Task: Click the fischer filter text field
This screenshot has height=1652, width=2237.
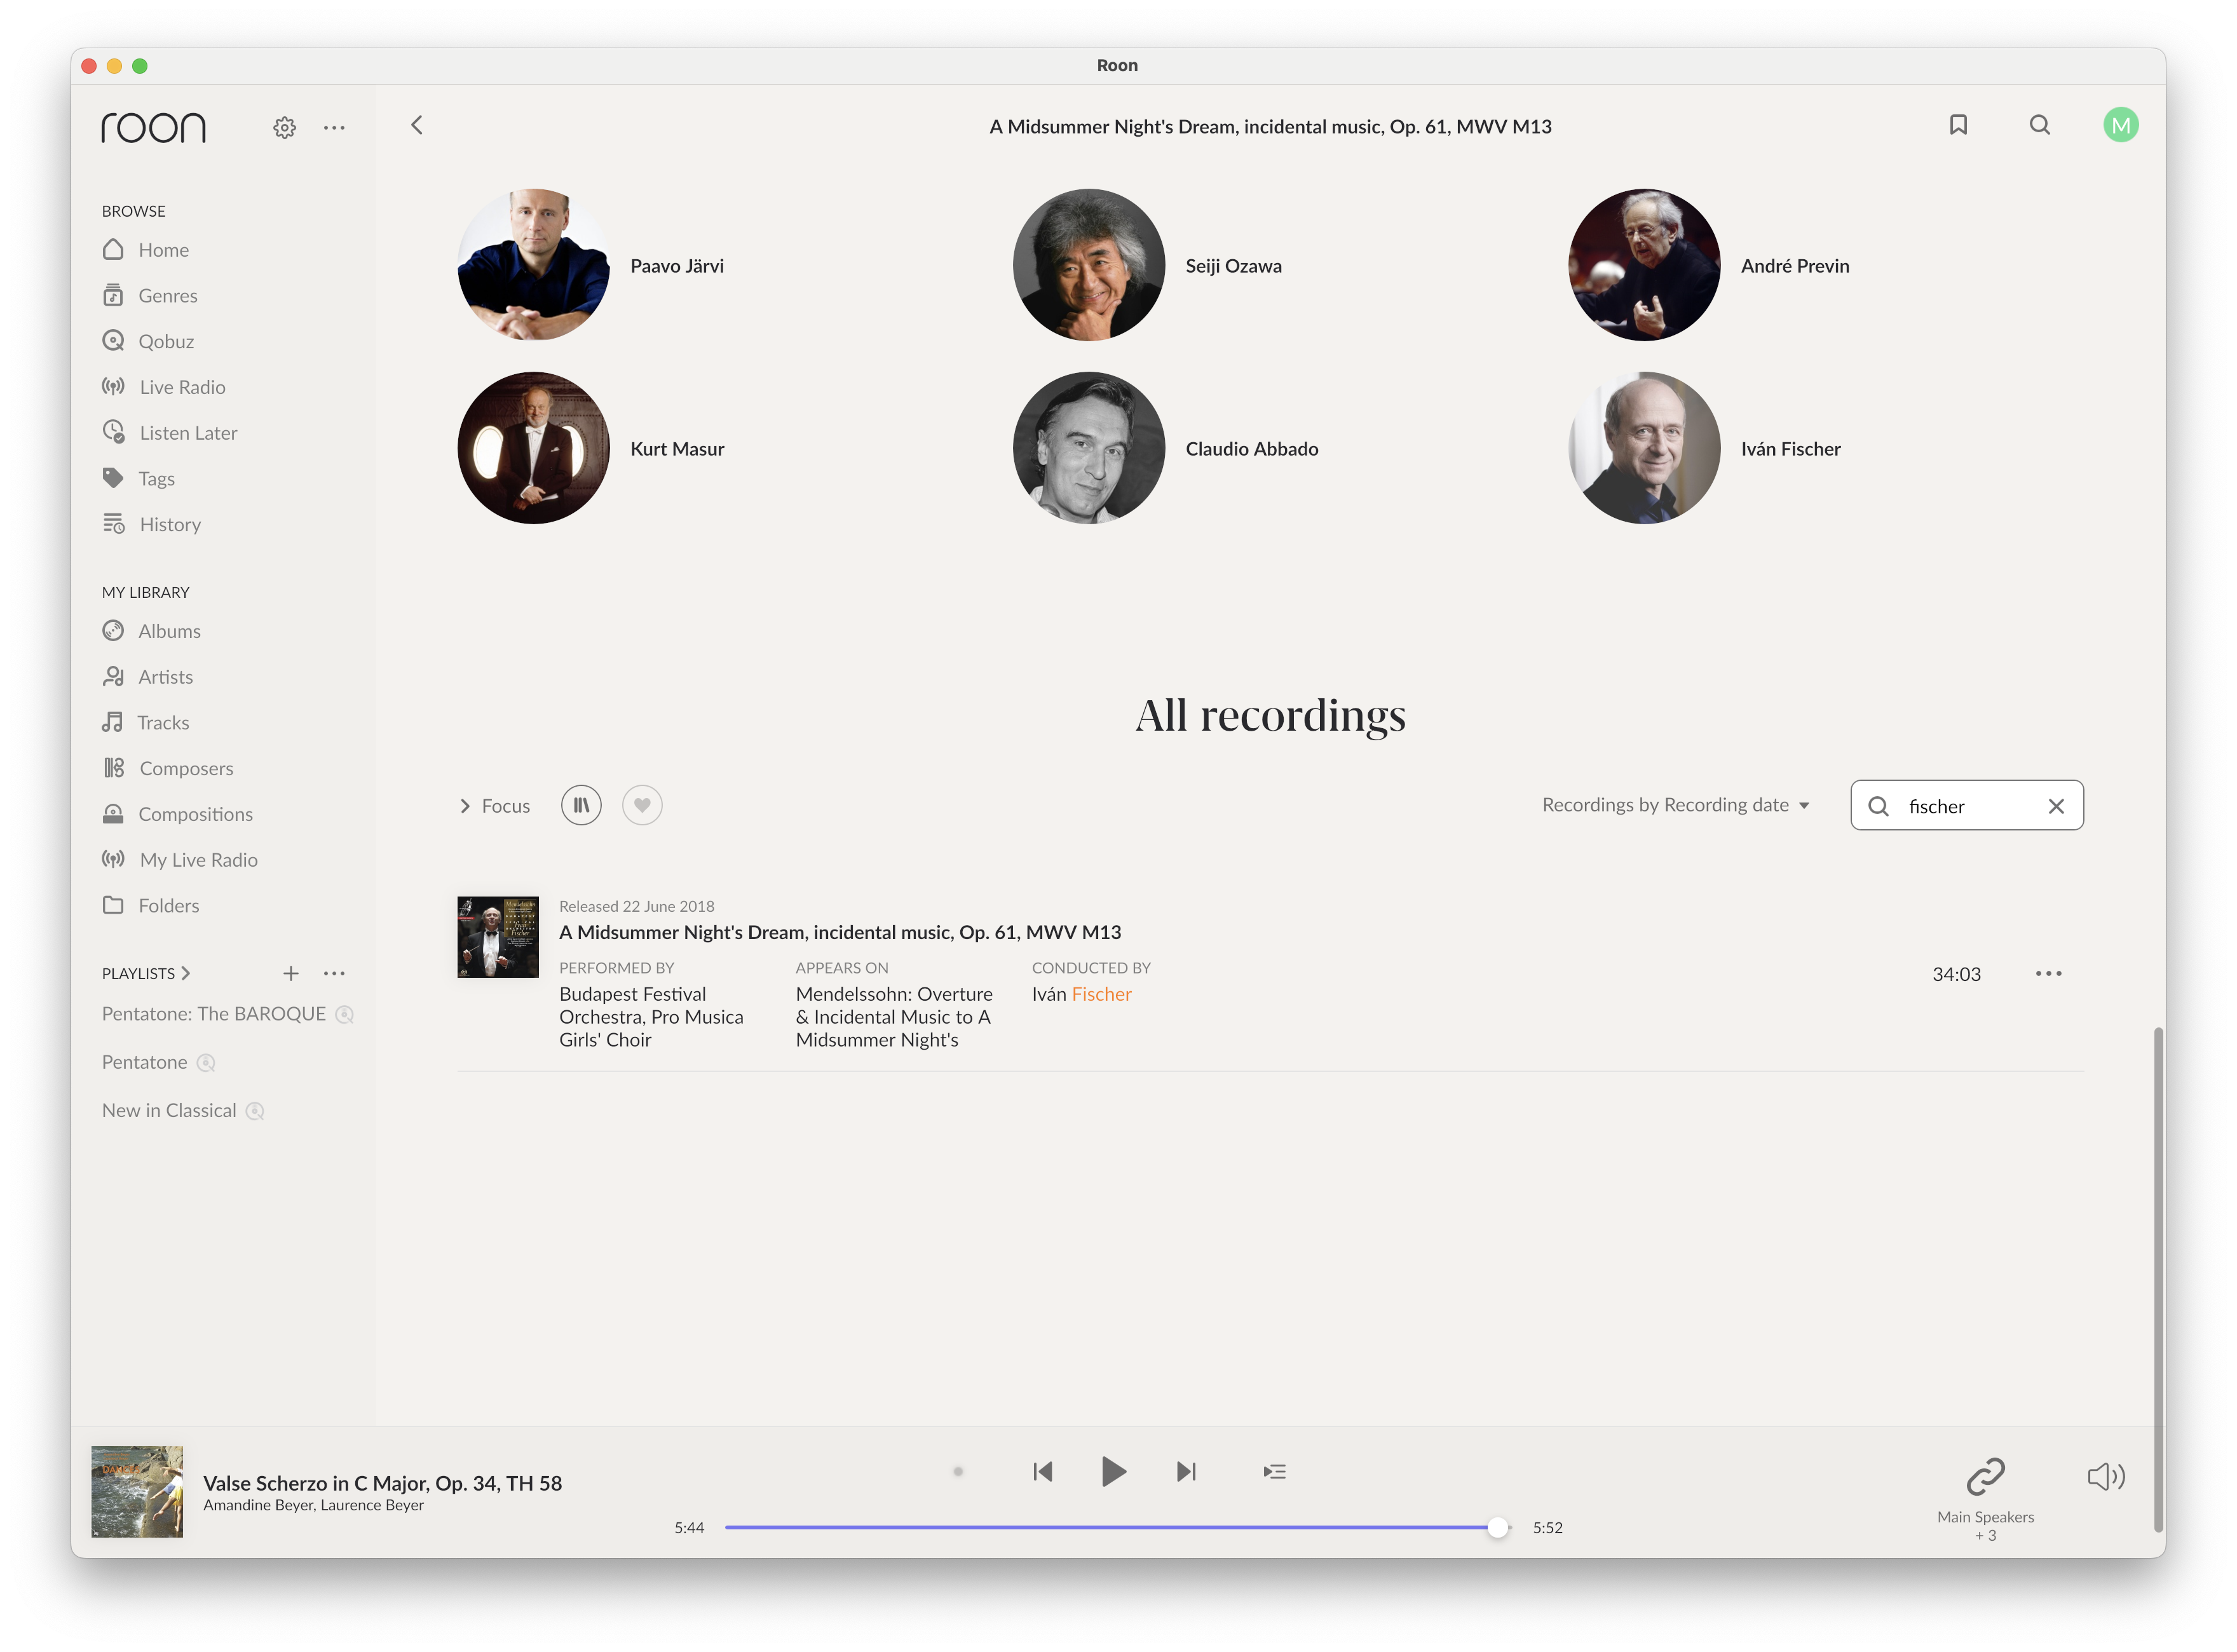Action: click(1967, 806)
